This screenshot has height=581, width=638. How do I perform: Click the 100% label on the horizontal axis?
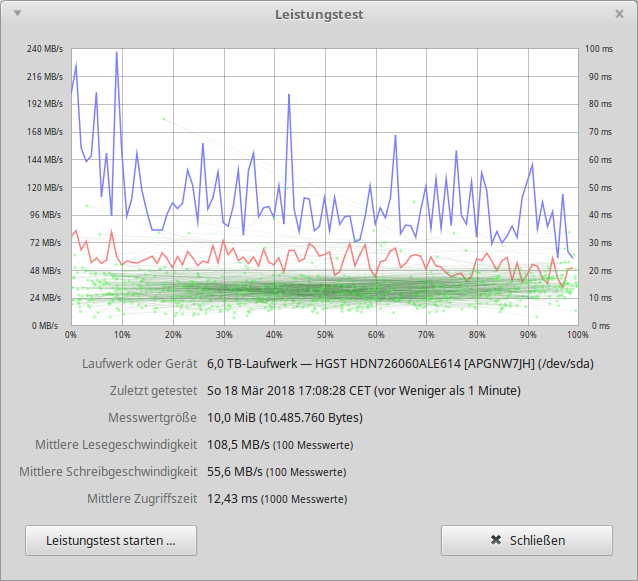[575, 336]
